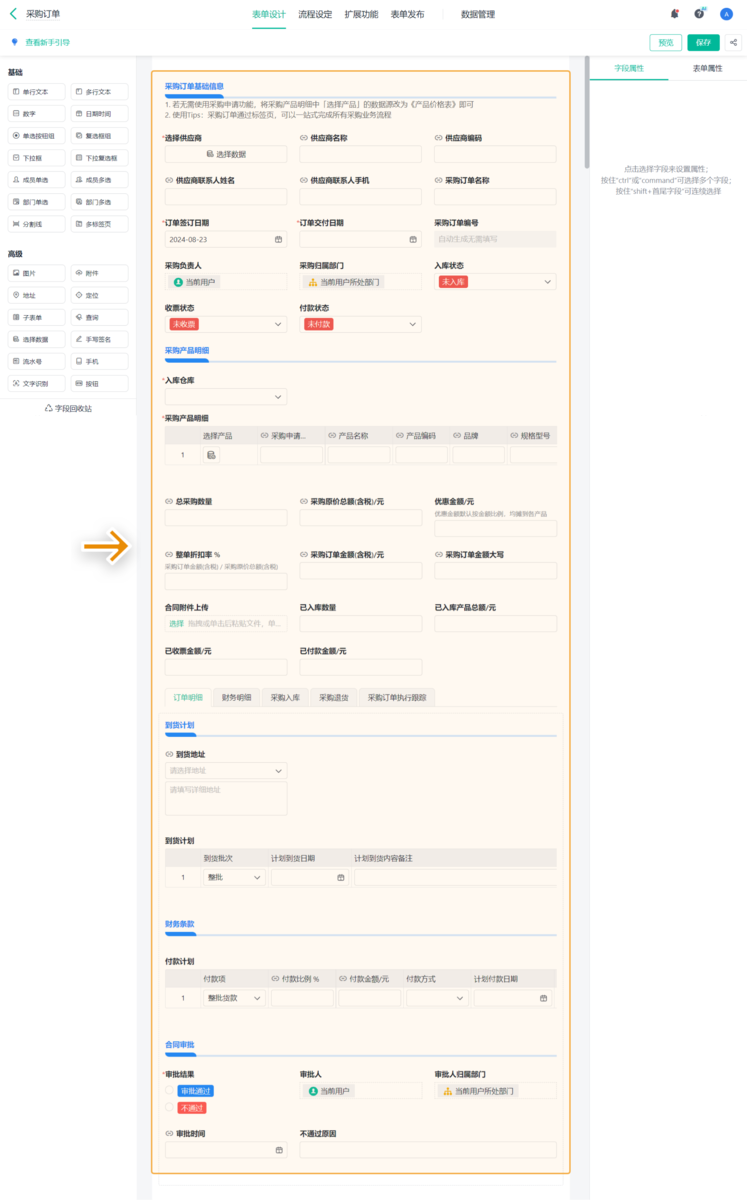
Task: Expand the 入库状态 dropdown
Action: tap(495, 283)
